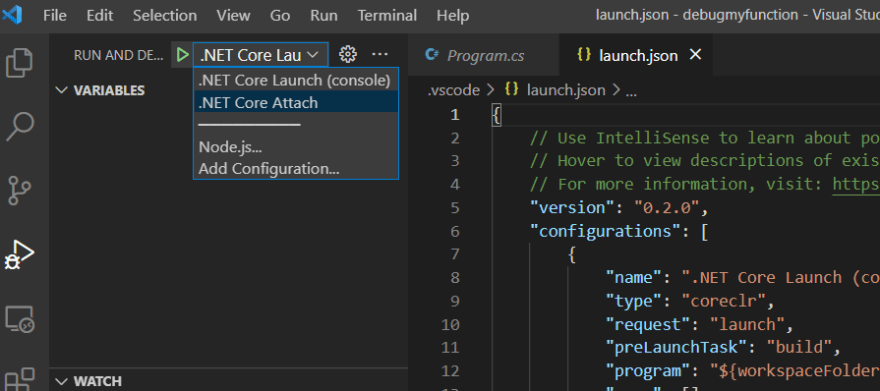Open launch.json via the gear icon

348,54
